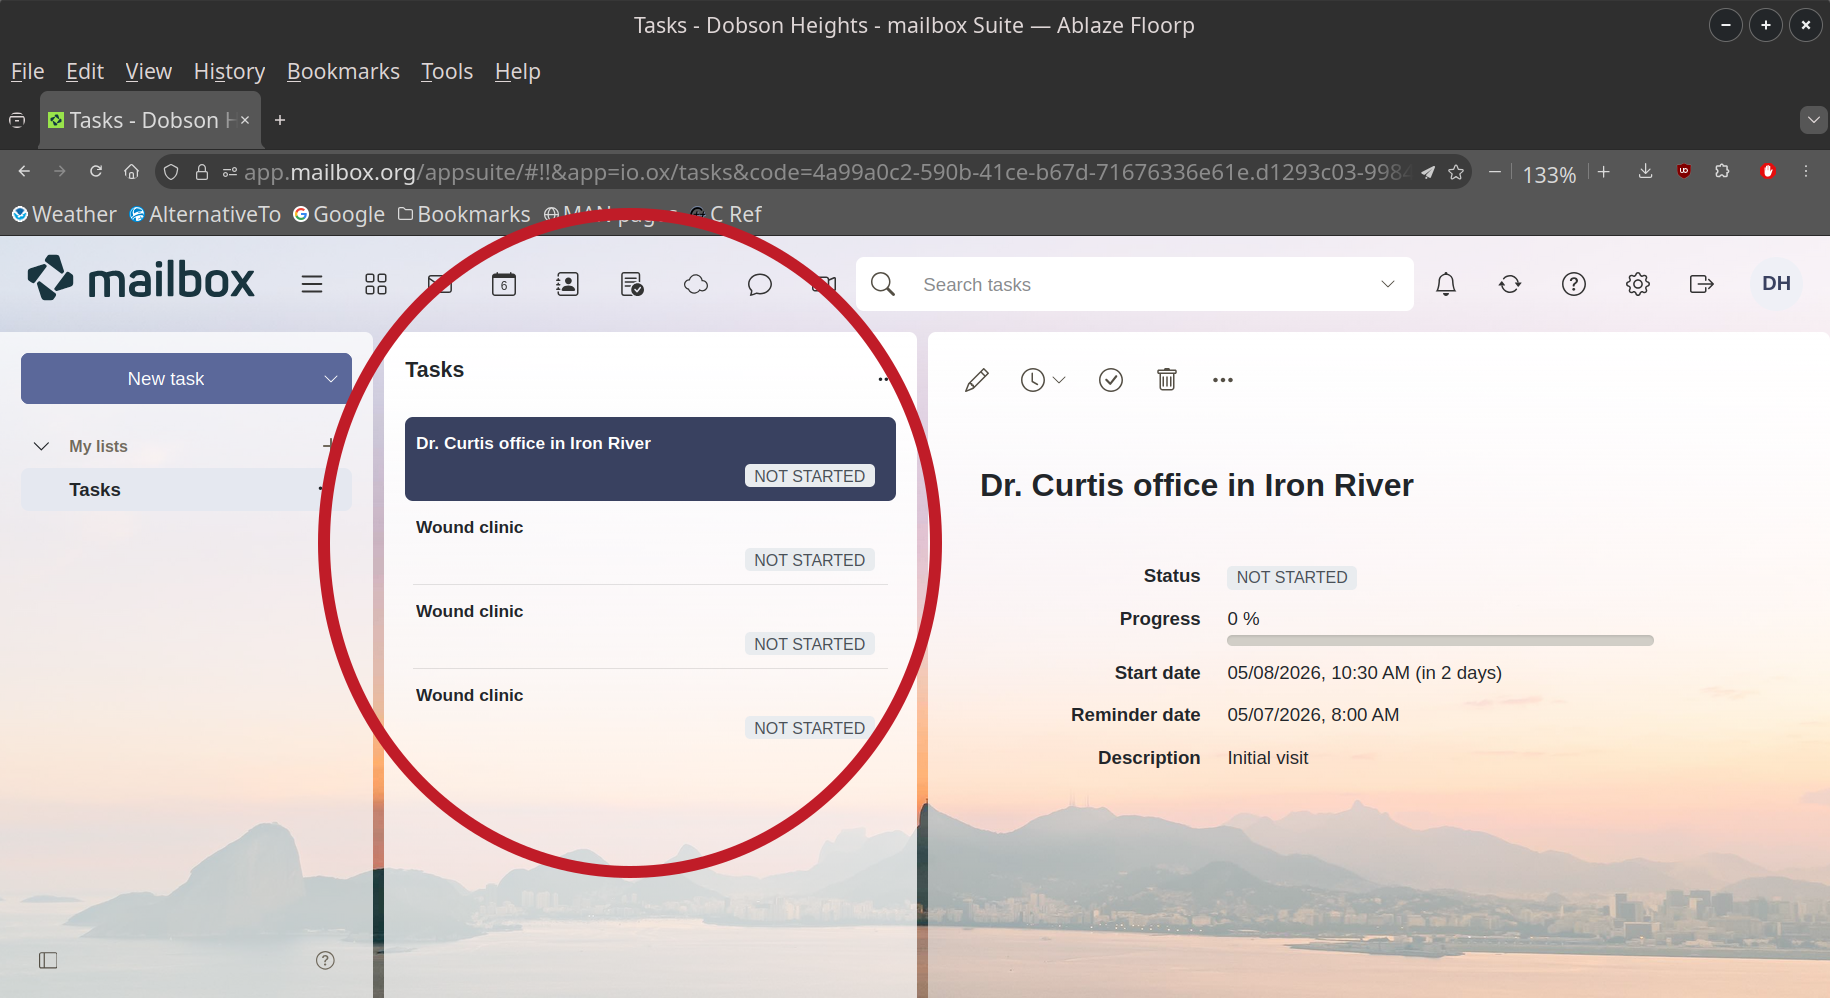The image size is (1830, 998).
Task: Open the notifications bell
Action: (1446, 284)
